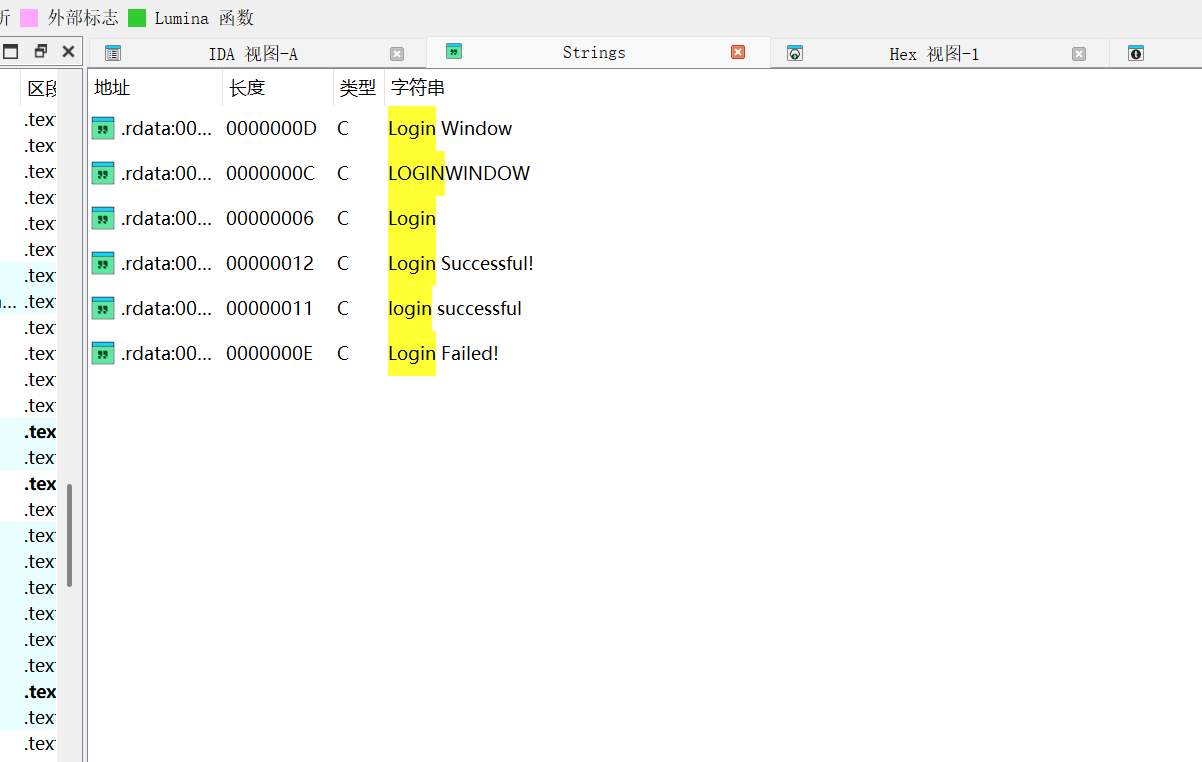Sort by the 地址 column header

(155, 88)
